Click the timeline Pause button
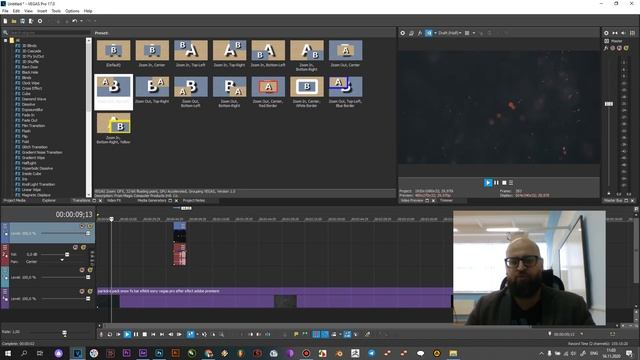The width and height of the screenshot is (640, 360). 136,334
